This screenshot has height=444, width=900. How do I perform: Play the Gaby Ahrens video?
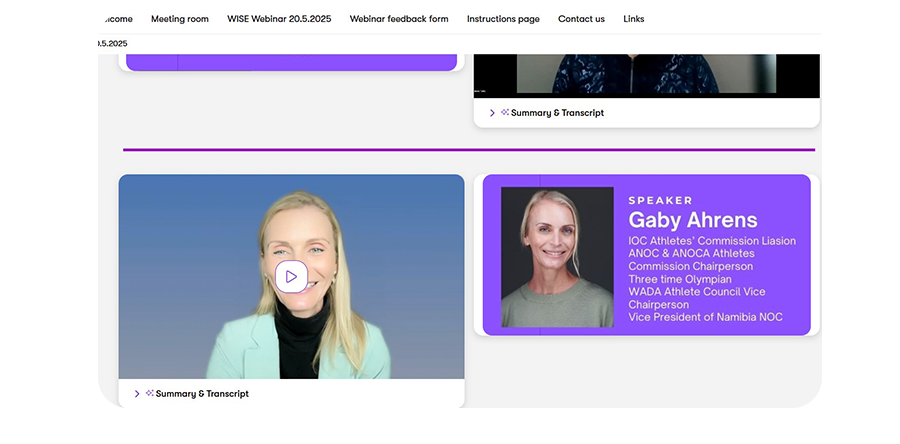coord(291,277)
